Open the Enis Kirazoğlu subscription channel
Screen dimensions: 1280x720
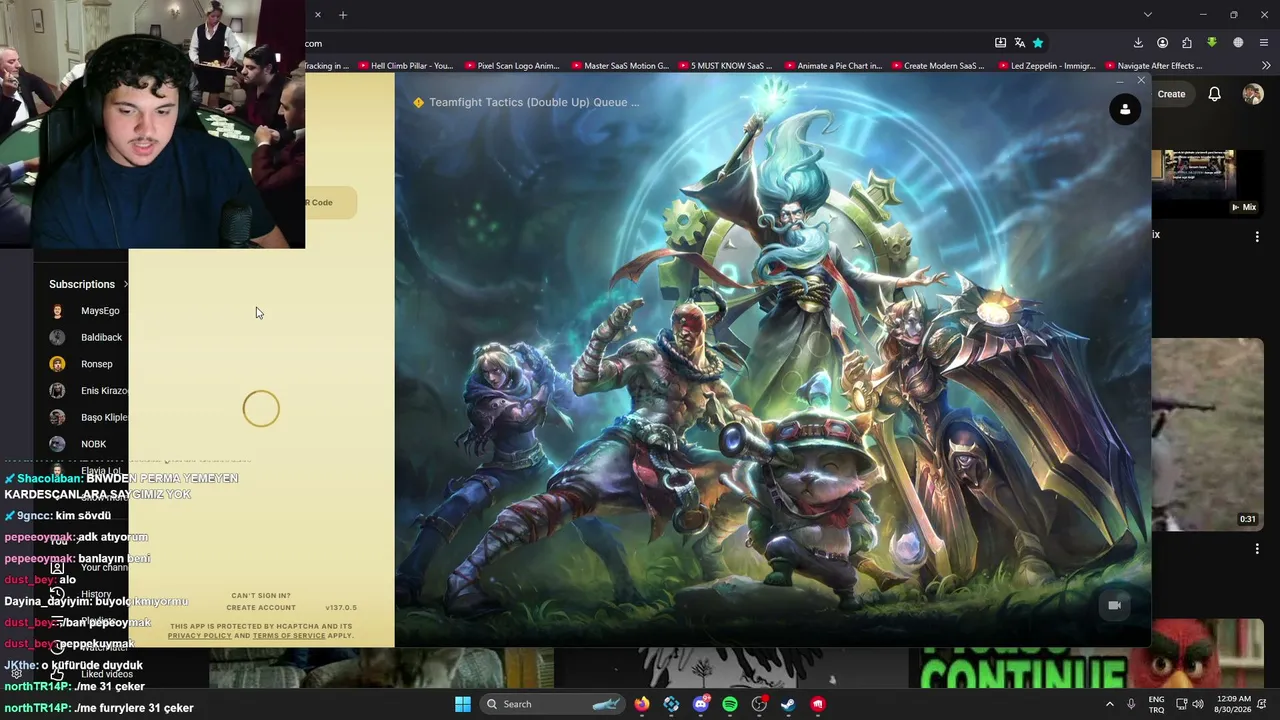click(x=88, y=391)
